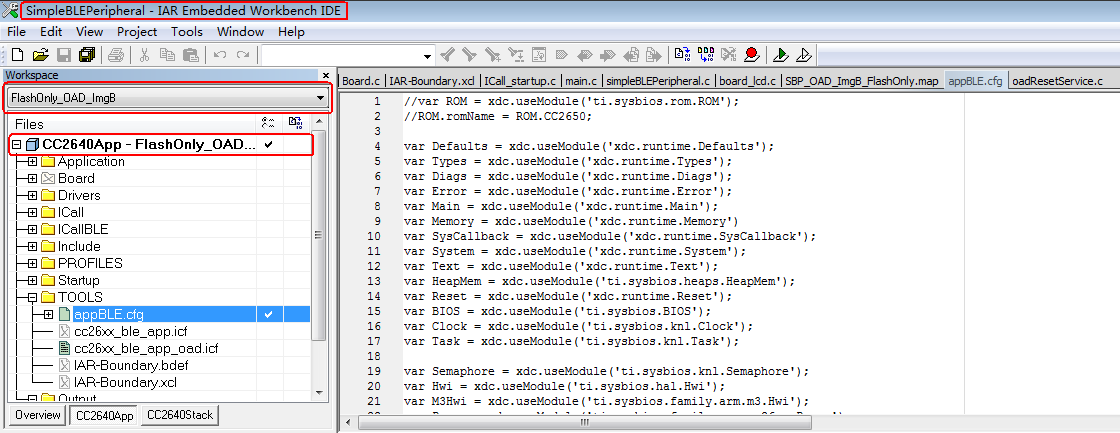The height and width of the screenshot is (433, 1120).
Task: Click the Navigate Backward icon
Action: [631, 55]
